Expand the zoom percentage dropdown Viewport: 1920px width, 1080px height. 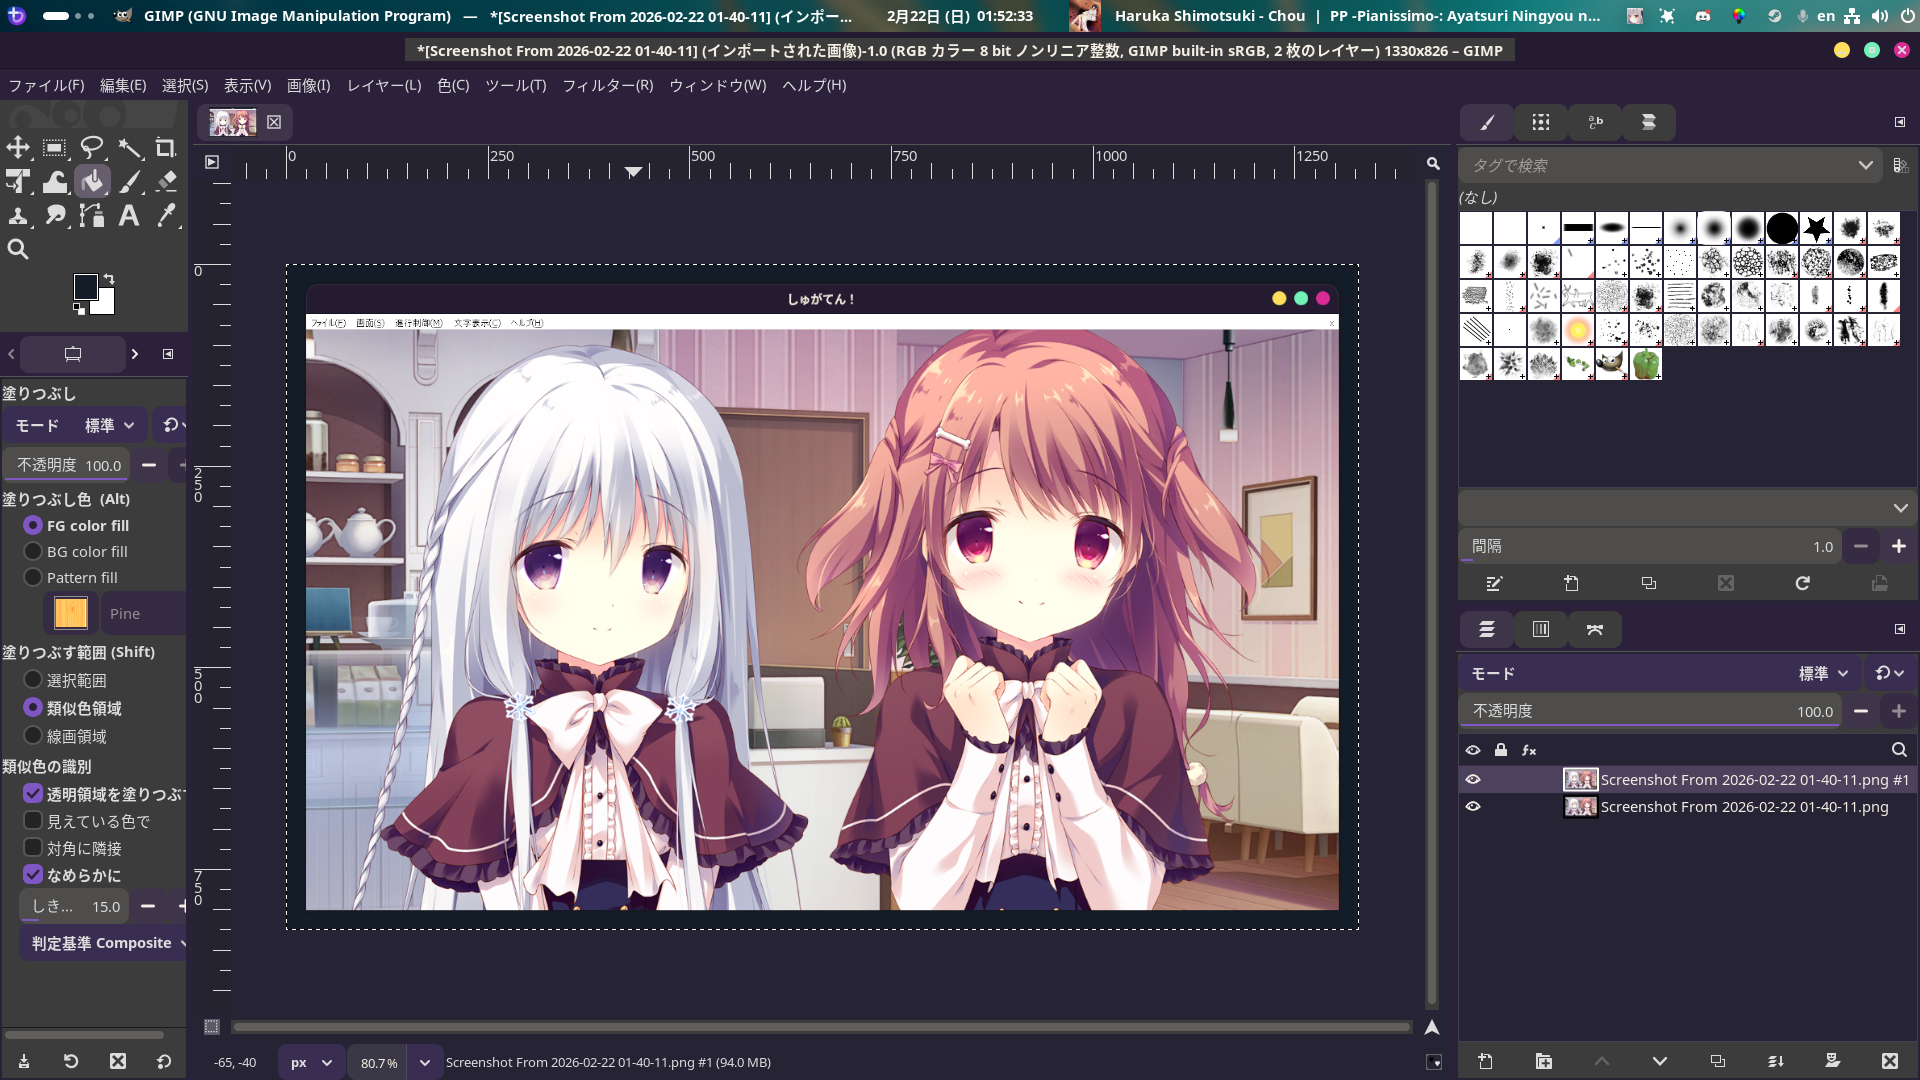[x=425, y=1062]
